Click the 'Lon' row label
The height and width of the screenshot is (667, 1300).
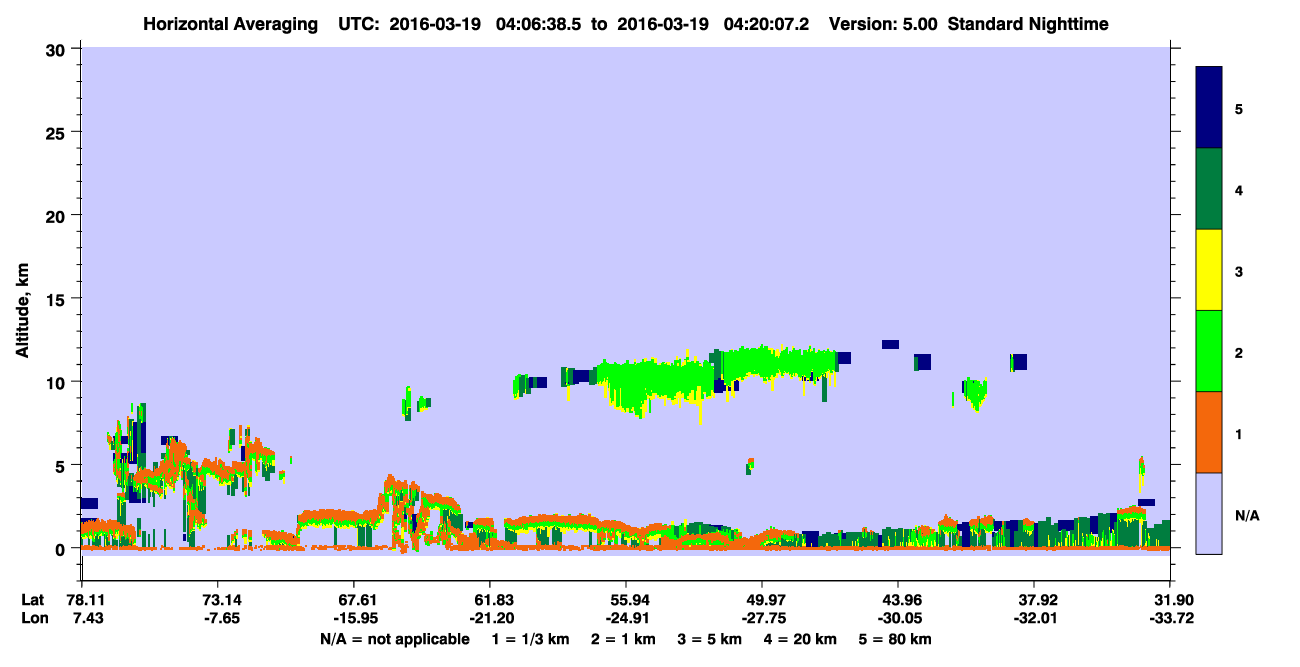click(x=34, y=619)
